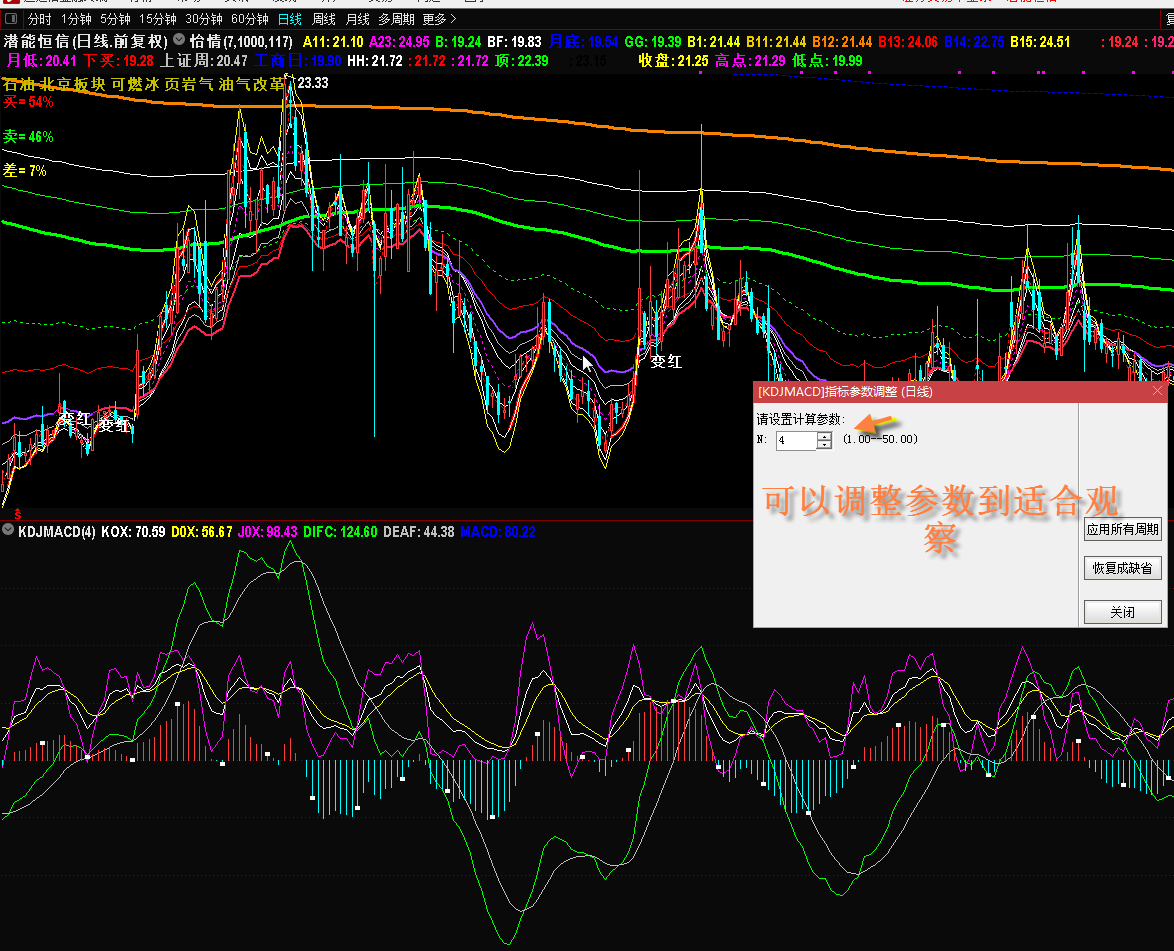This screenshot has height=951, width=1174.
Task: Click the B: 19.24 value
Action: coord(458,42)
